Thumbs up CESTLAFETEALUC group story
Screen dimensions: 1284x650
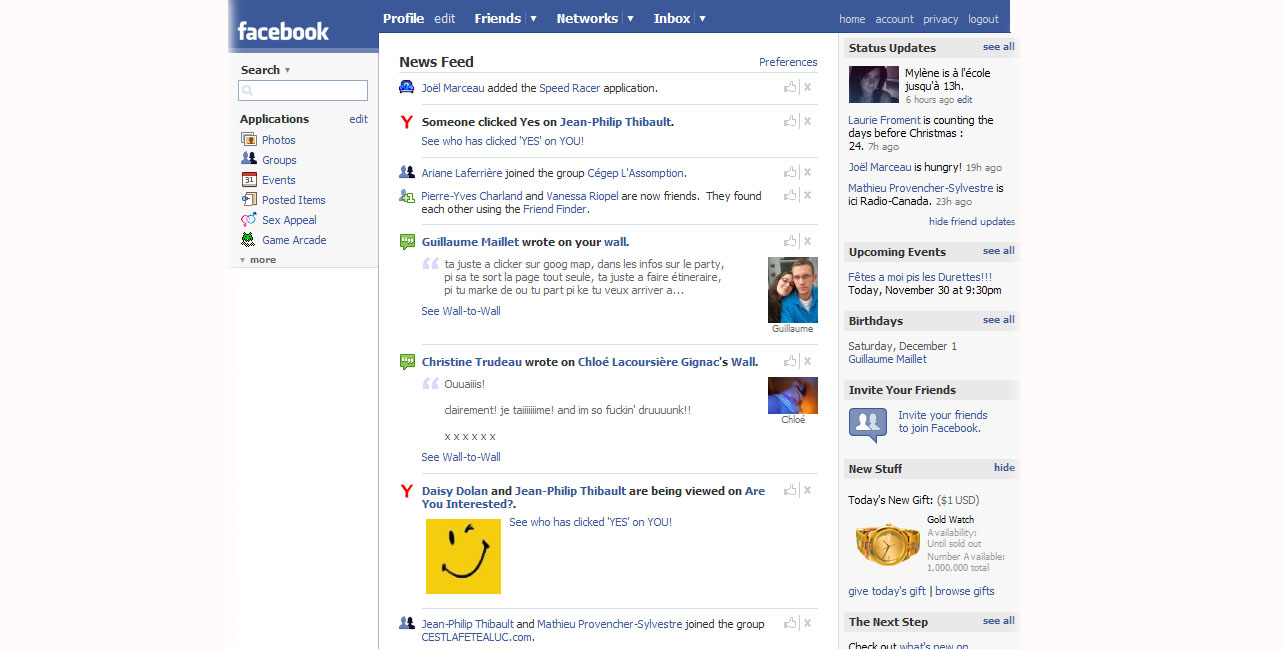tap(790, 623)
